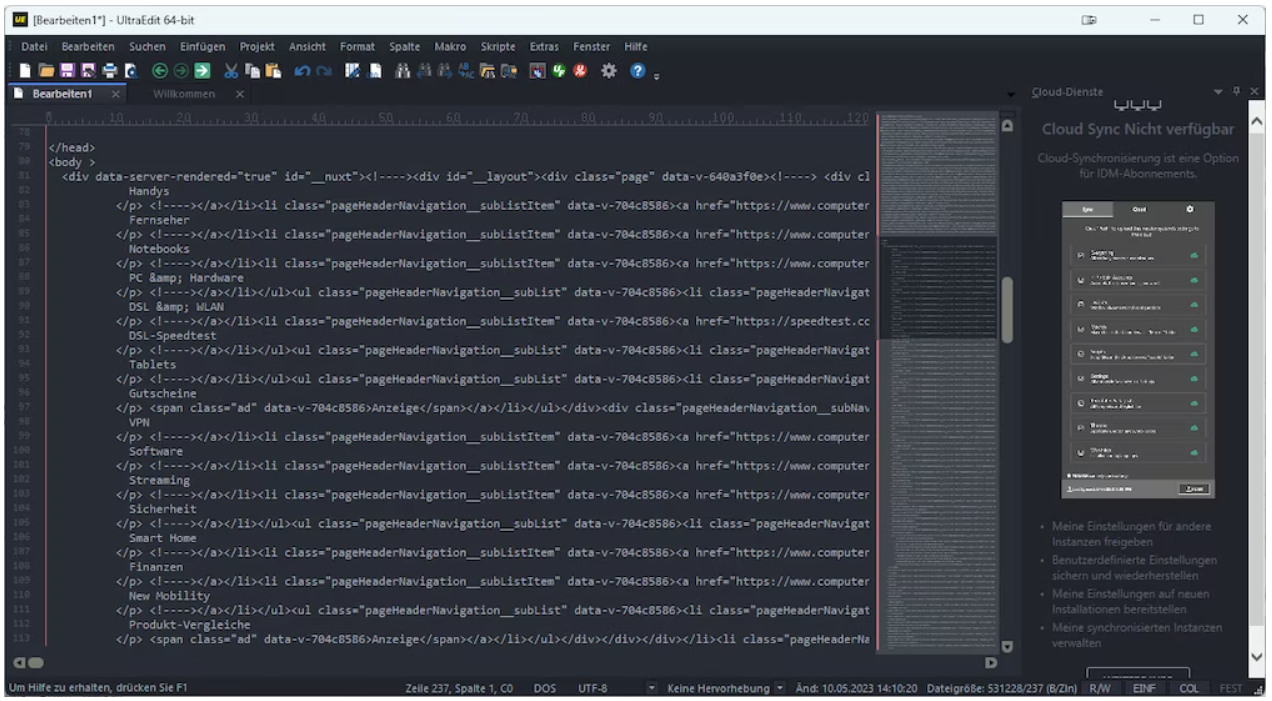Screen dimensions: 1272x701
Task: Toggle COL column mode in status bar
Action: point(1189,688)
